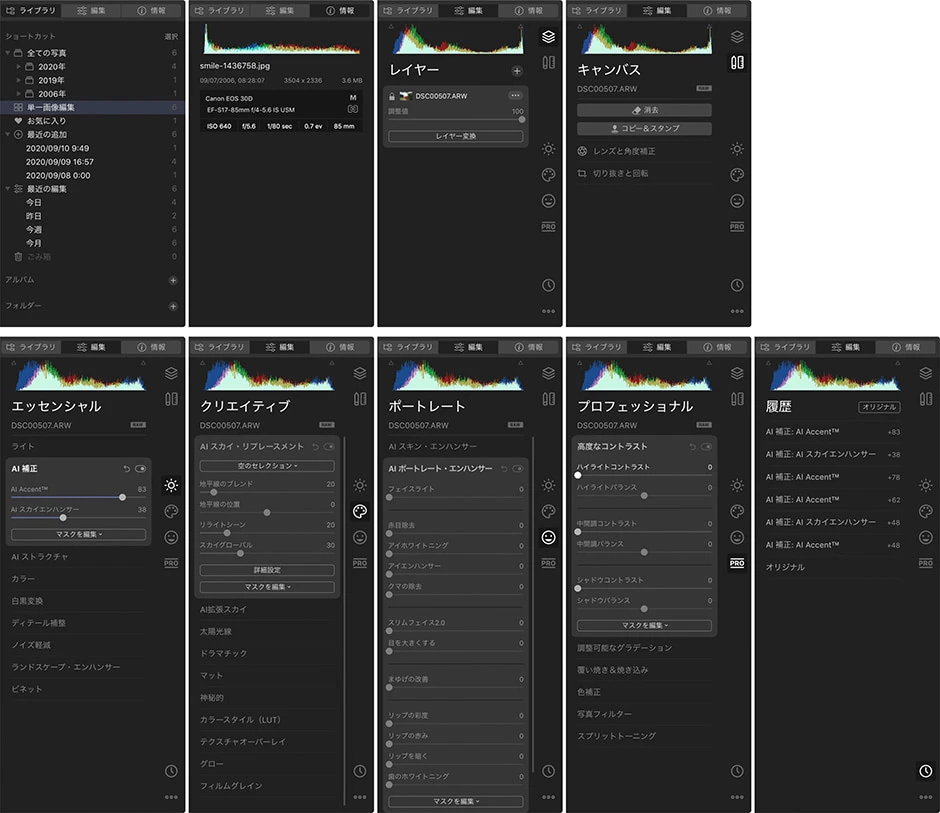Select the PRO icon in プロフェッショナル panel

coord(737,563)
